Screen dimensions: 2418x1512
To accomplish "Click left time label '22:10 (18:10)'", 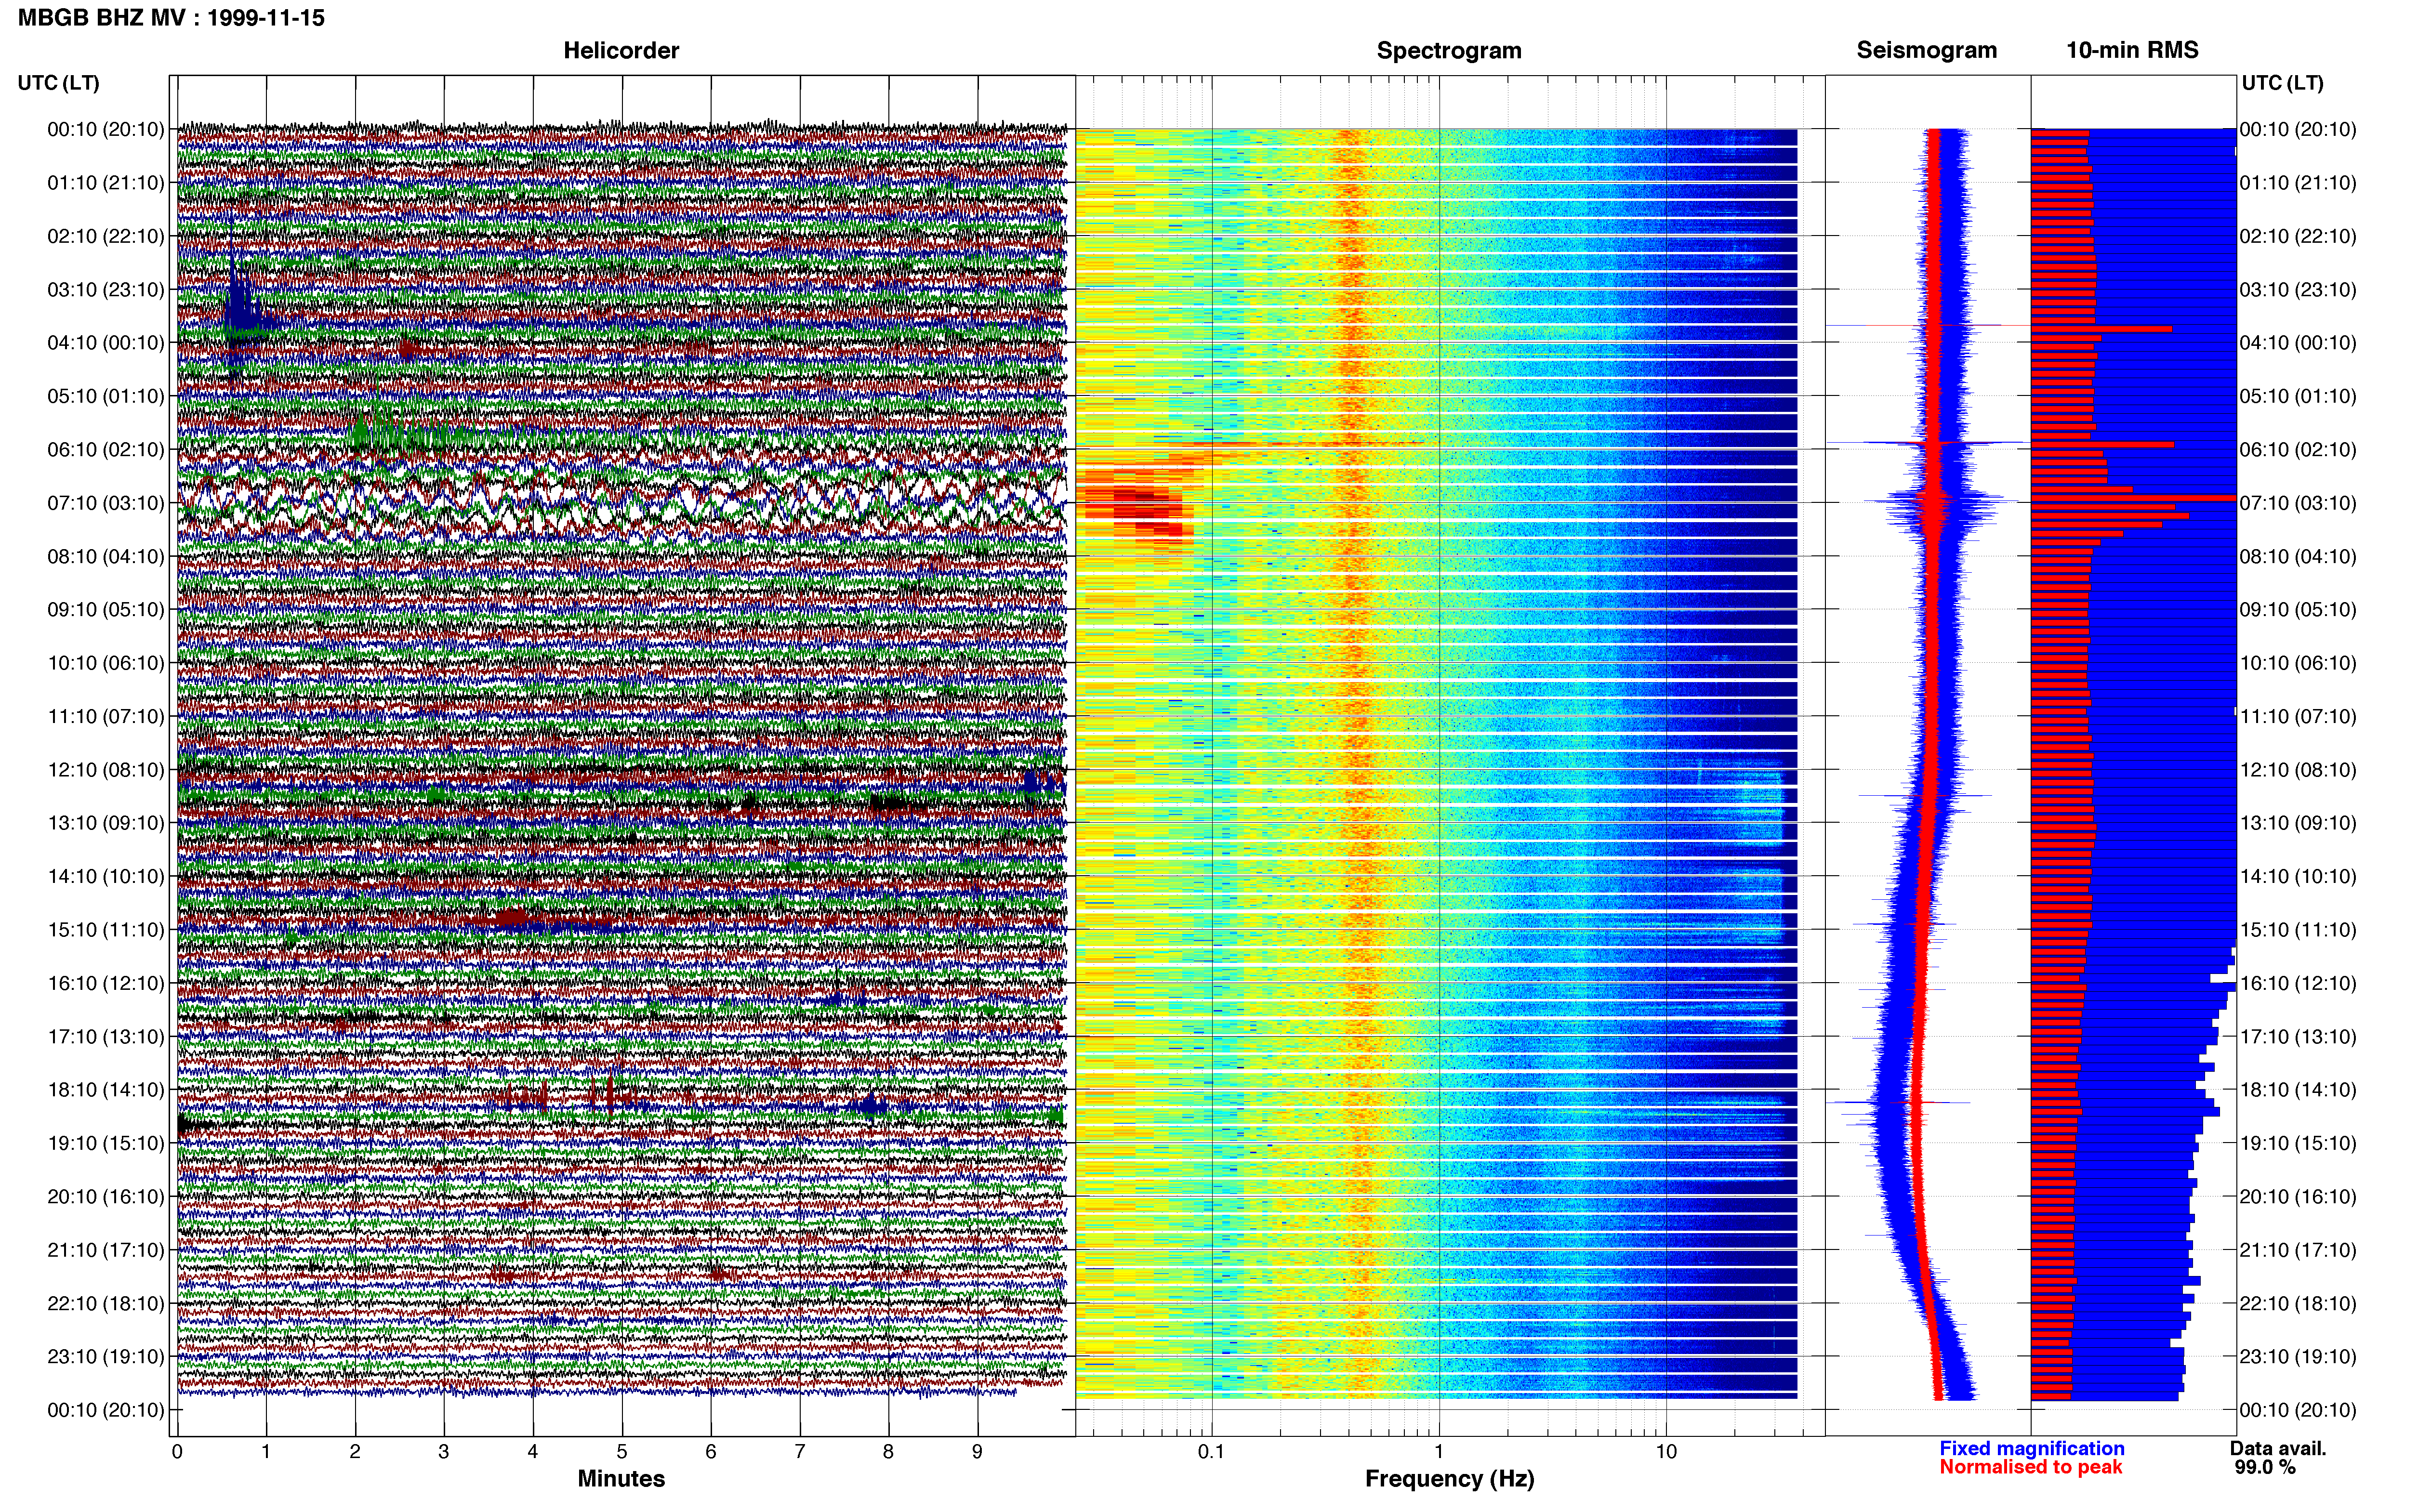I will click(106, 1302).
